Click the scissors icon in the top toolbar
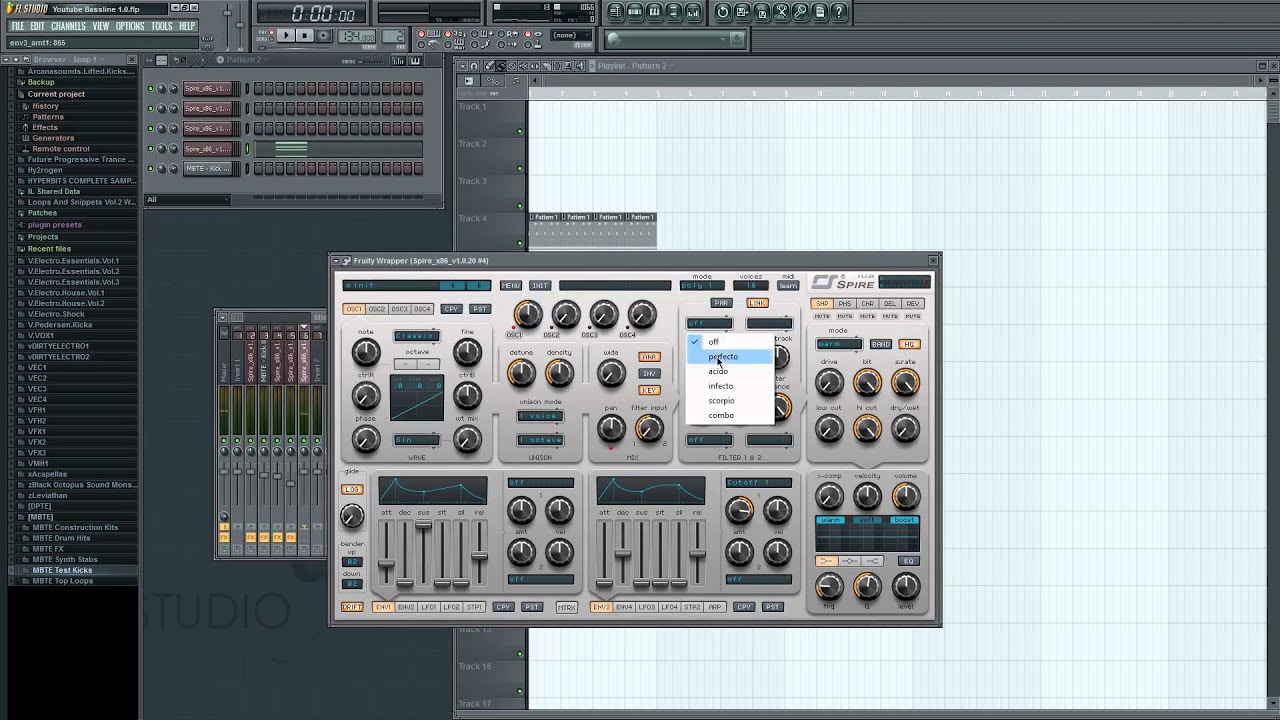 781,12
